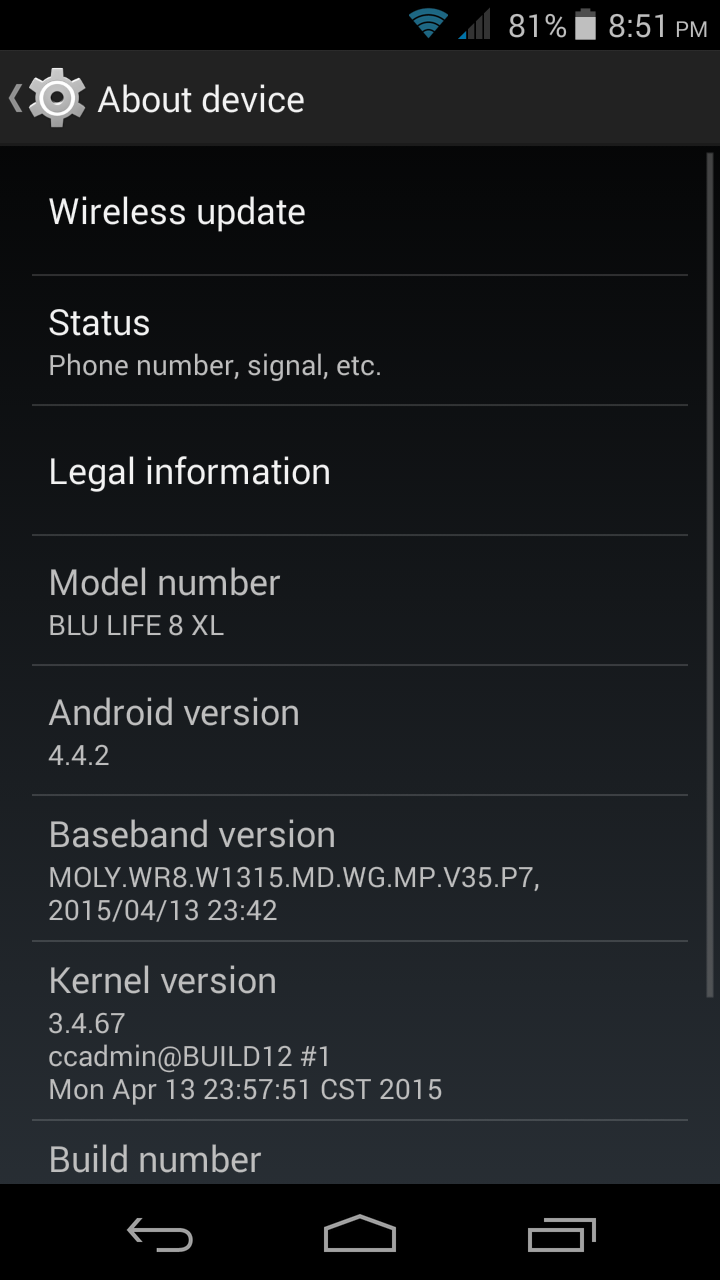The width and height of the screenshot is (720, 1280).
Task: Tap the Settings gear icon in the header
Action: 57,98
